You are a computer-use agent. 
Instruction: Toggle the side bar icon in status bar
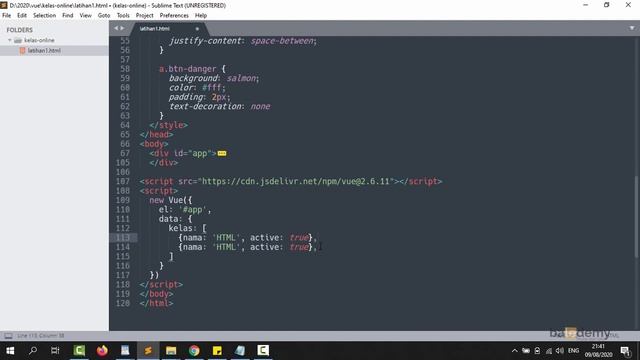pyautogui.click(x=8, y=336)
